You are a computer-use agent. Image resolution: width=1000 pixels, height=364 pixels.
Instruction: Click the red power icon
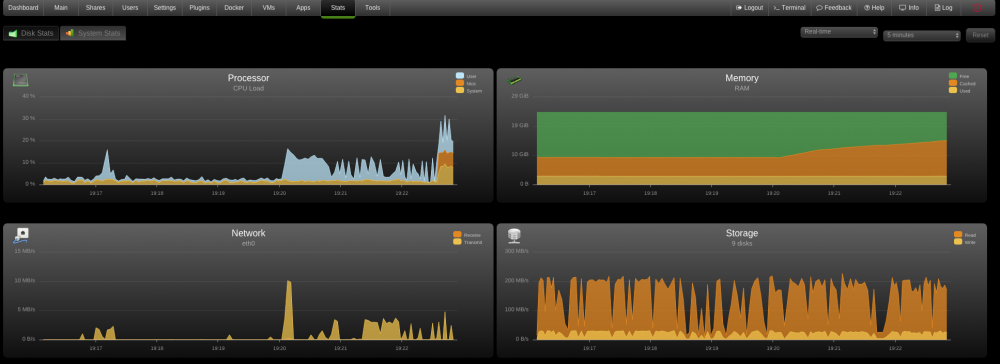pyautogui.click(x=977, y=8)
